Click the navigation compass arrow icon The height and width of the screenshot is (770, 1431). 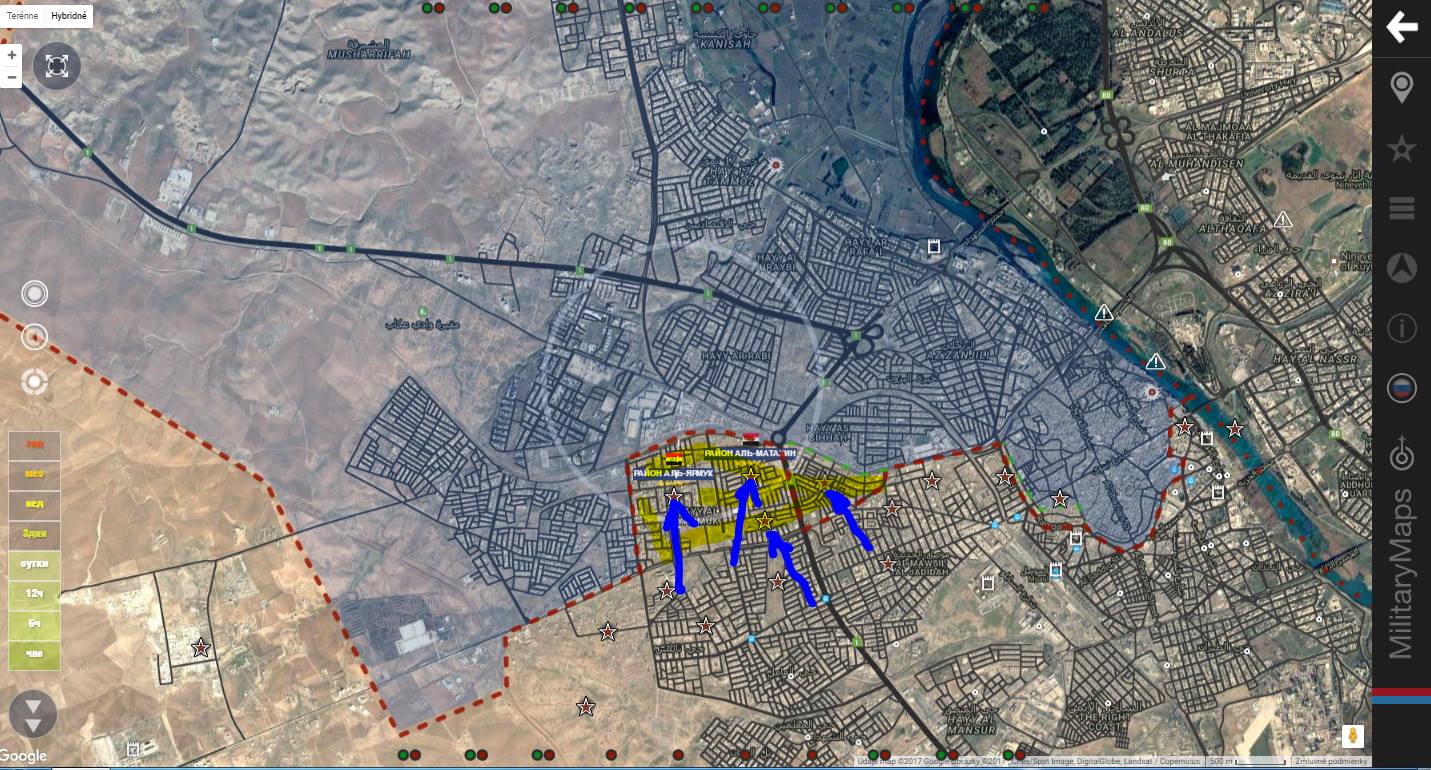coord(1402,268)
